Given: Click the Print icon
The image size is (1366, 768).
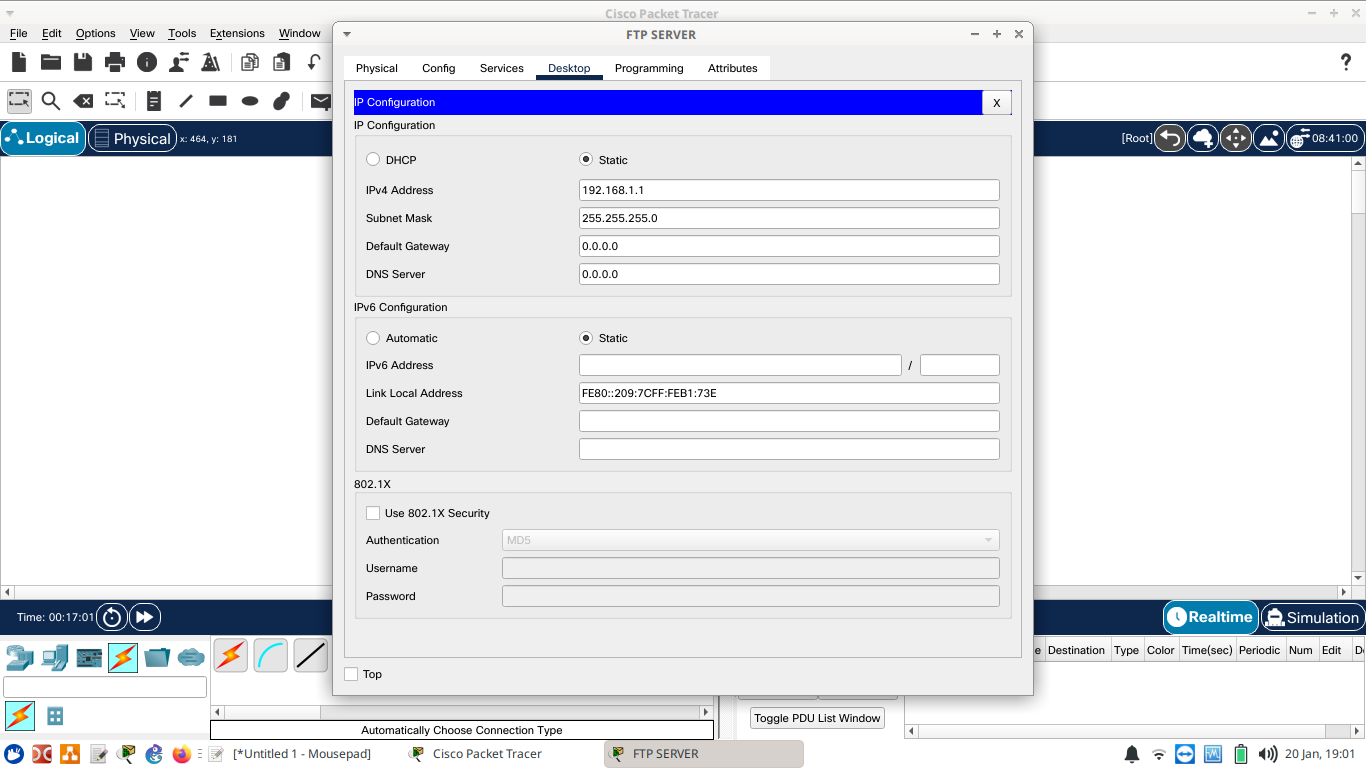Looking at the screenshot, I should coord(115,62).
